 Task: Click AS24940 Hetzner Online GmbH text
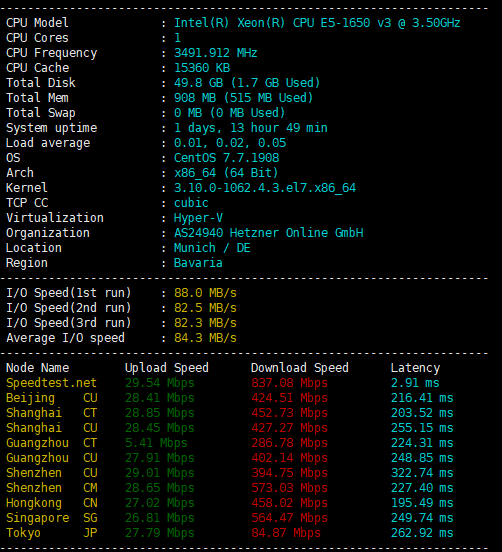pyautogui.click(x=269, y=233)
